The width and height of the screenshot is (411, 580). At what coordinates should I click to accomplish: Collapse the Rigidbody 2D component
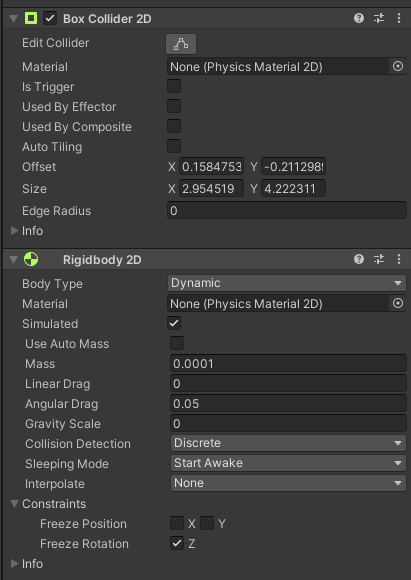pyautogui.click(x=14, y=259)
